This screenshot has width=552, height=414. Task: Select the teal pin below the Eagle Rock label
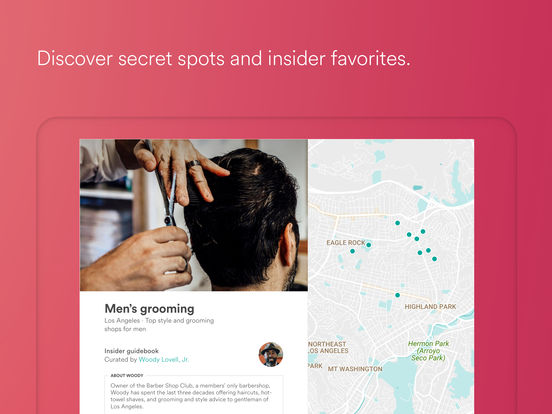(x=352, y=251)
